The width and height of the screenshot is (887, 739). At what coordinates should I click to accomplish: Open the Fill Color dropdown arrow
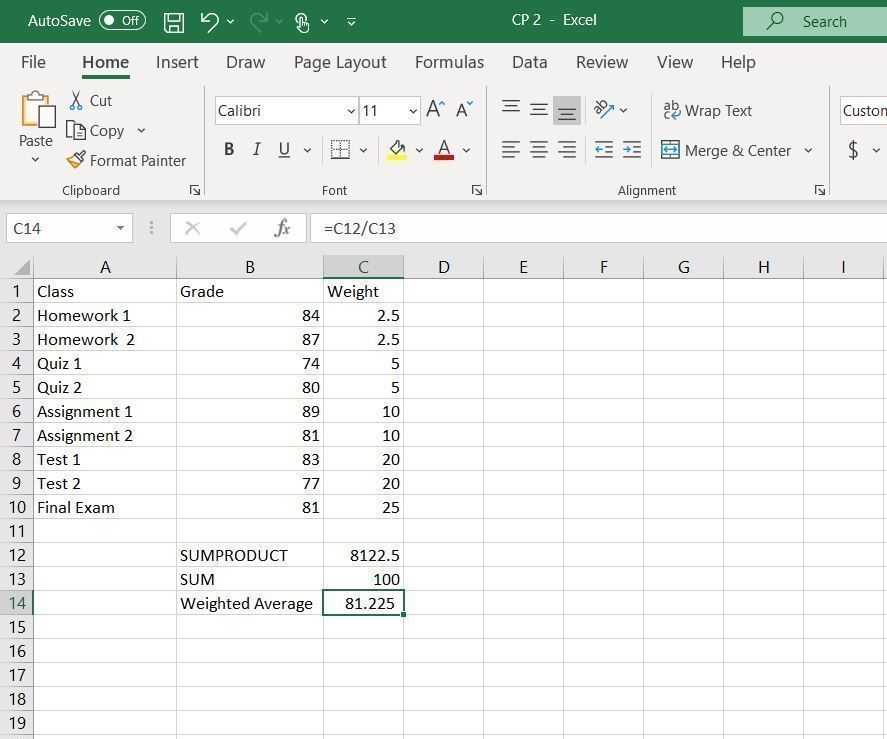click(417, 150)
